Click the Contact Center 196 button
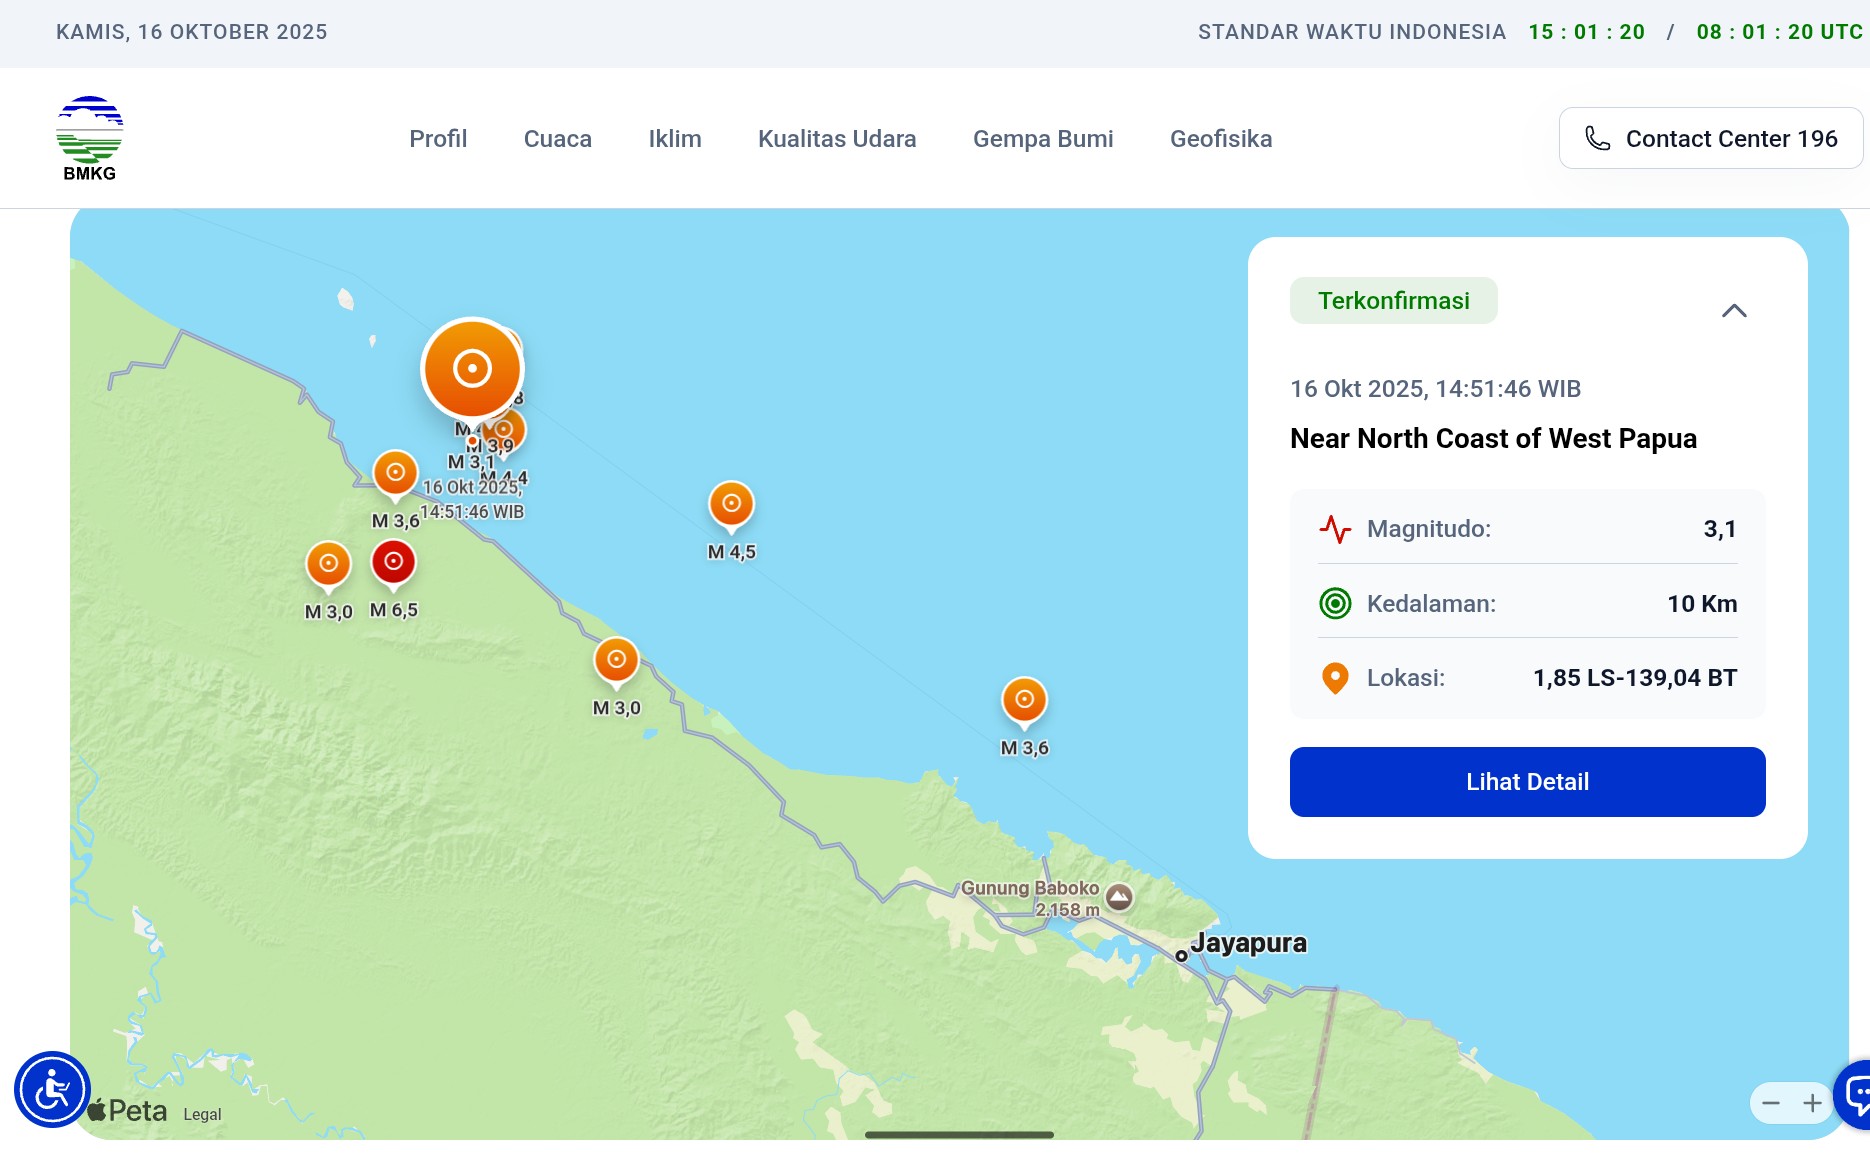 1710,139
